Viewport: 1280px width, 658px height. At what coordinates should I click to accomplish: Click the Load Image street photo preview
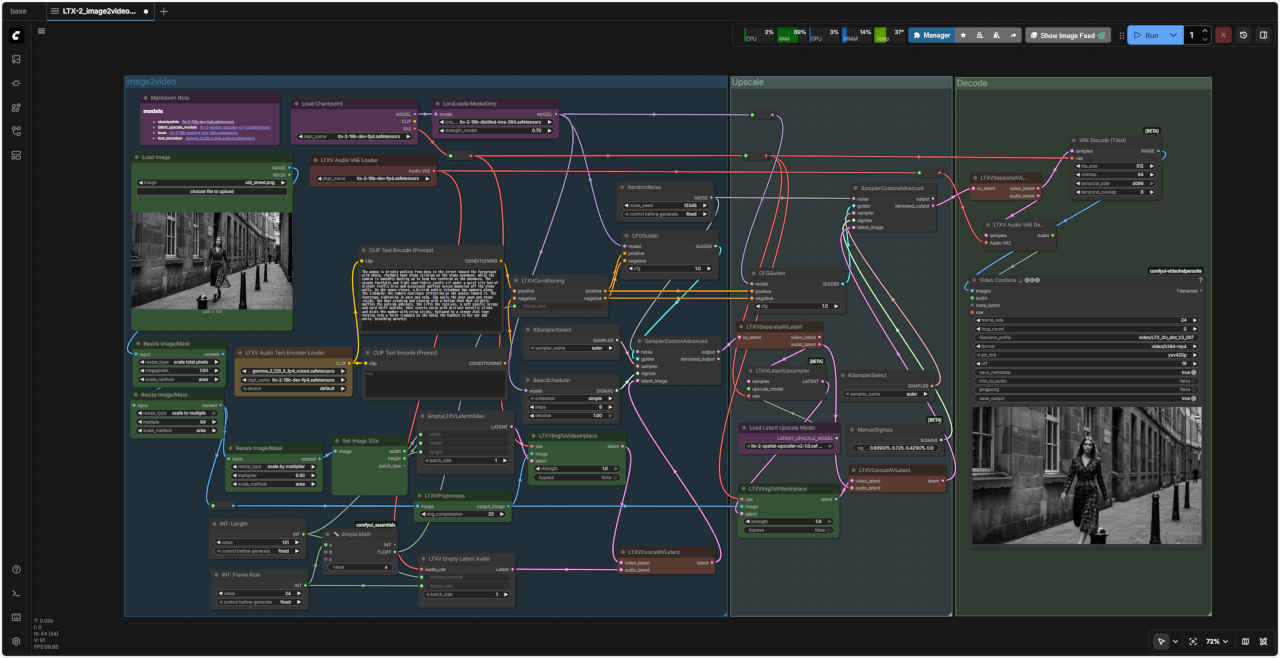click(x=212, y=260)
